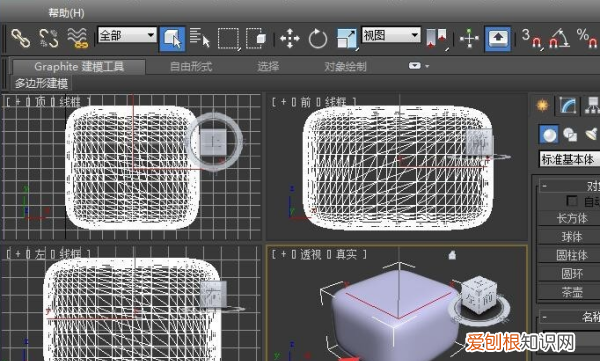Viewport: 600px width, 361px height.
Task: Click the 真实 shading label in perspective viewport
Action: click(346, 254)
